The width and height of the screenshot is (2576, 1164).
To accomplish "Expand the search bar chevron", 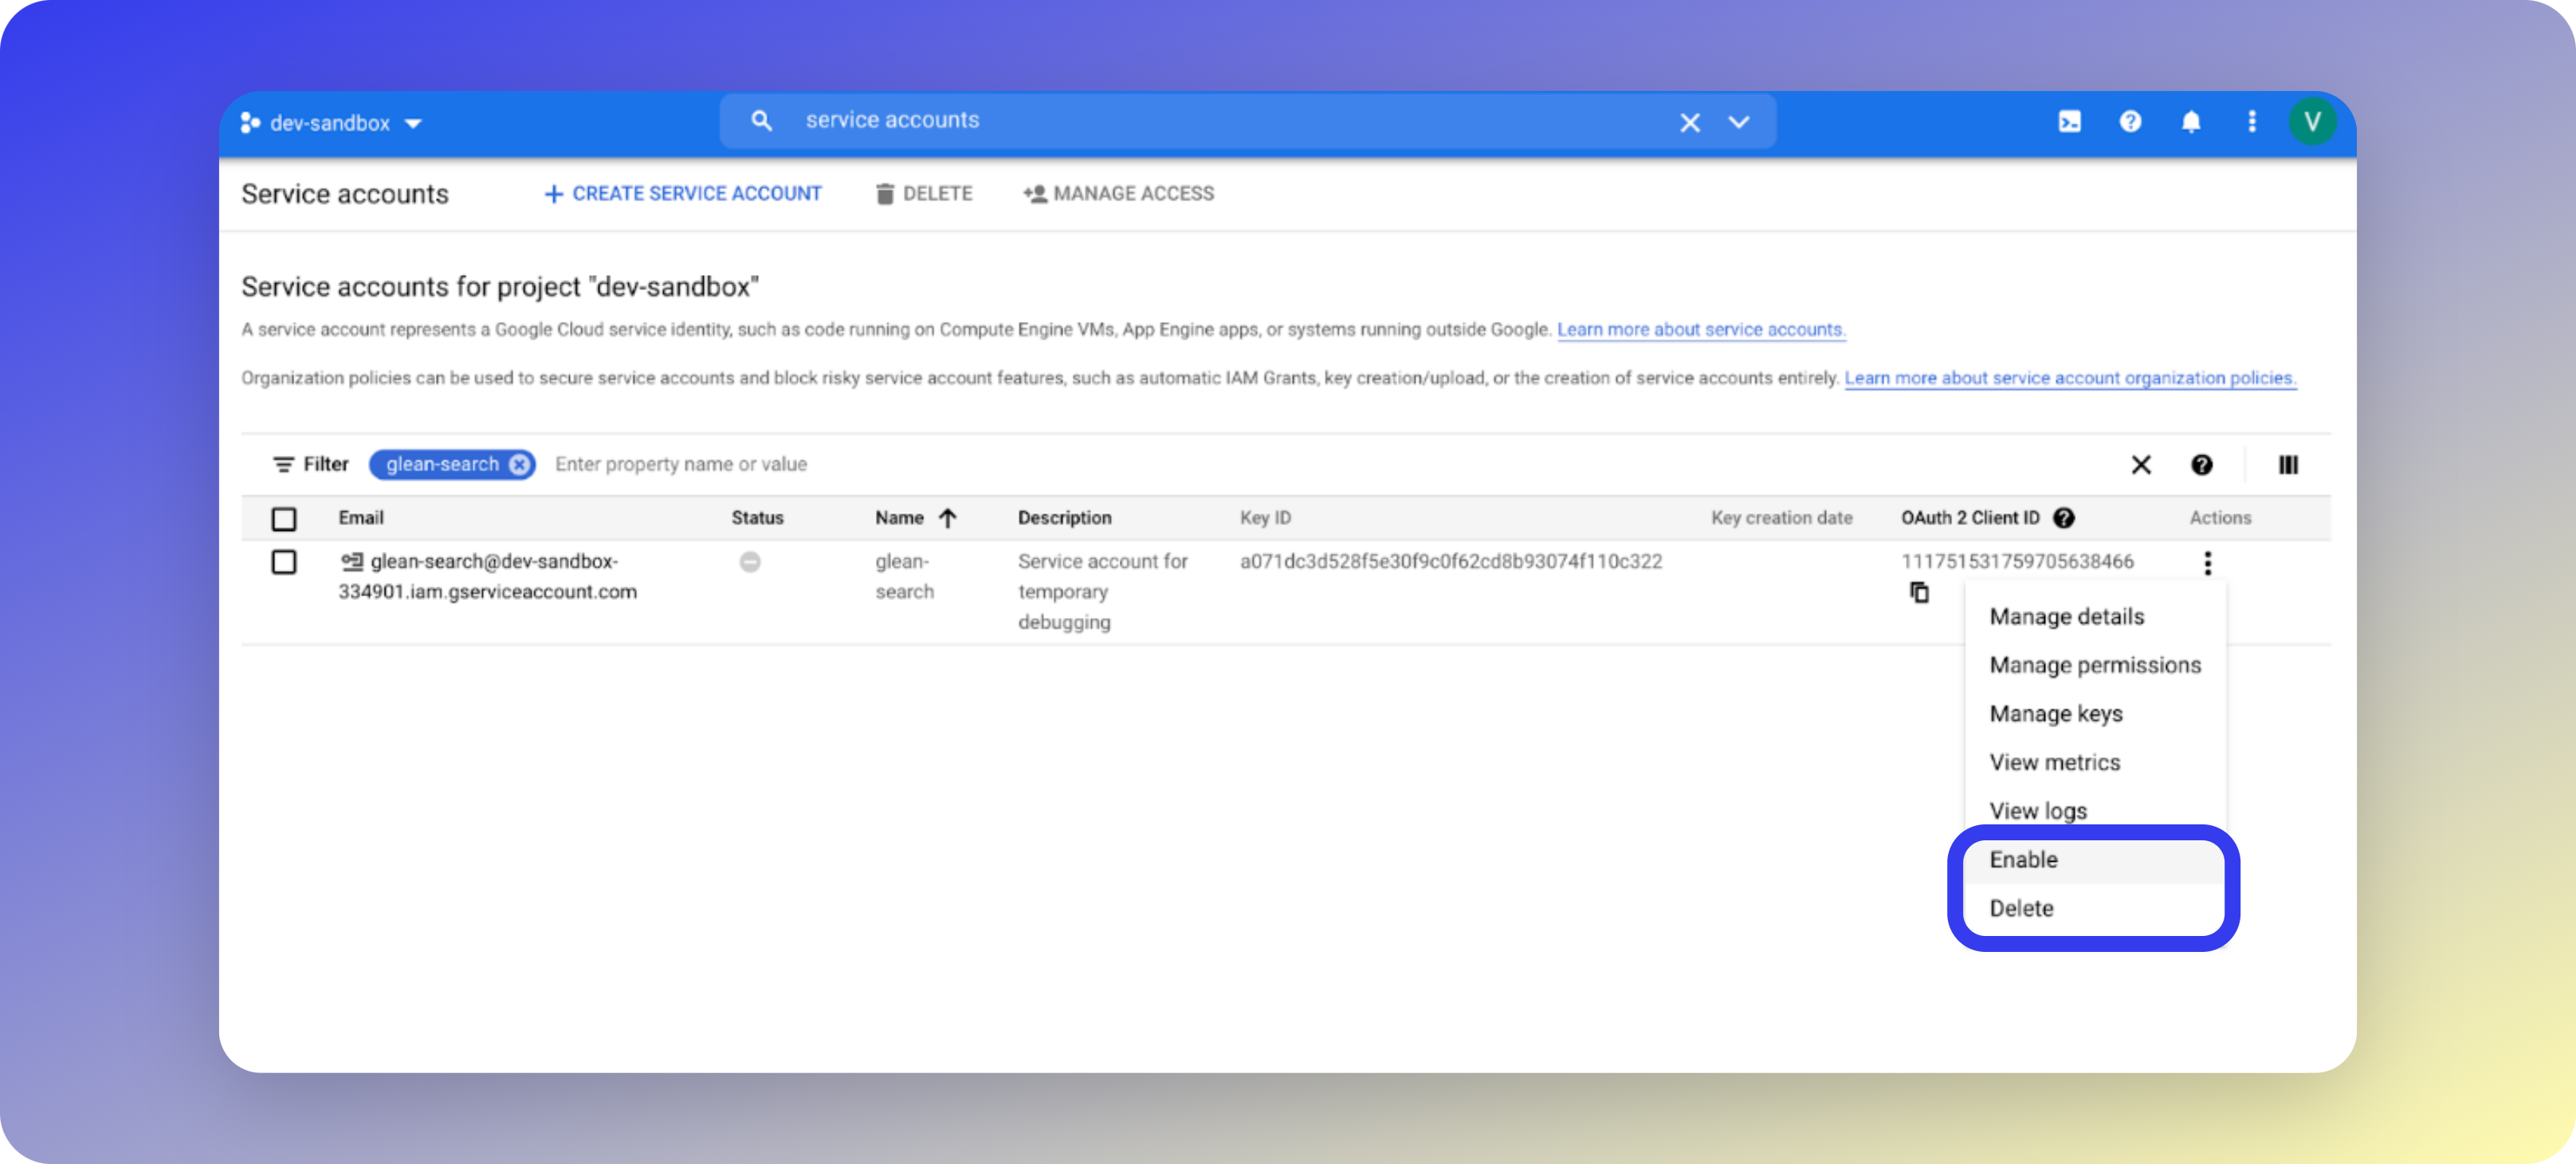I will [1739, 122].
